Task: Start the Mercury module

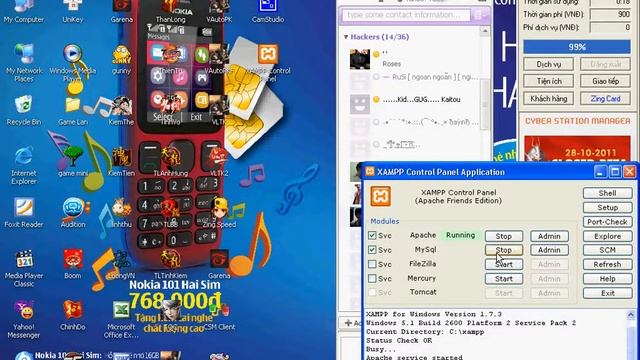Action: tap(504, 279)
